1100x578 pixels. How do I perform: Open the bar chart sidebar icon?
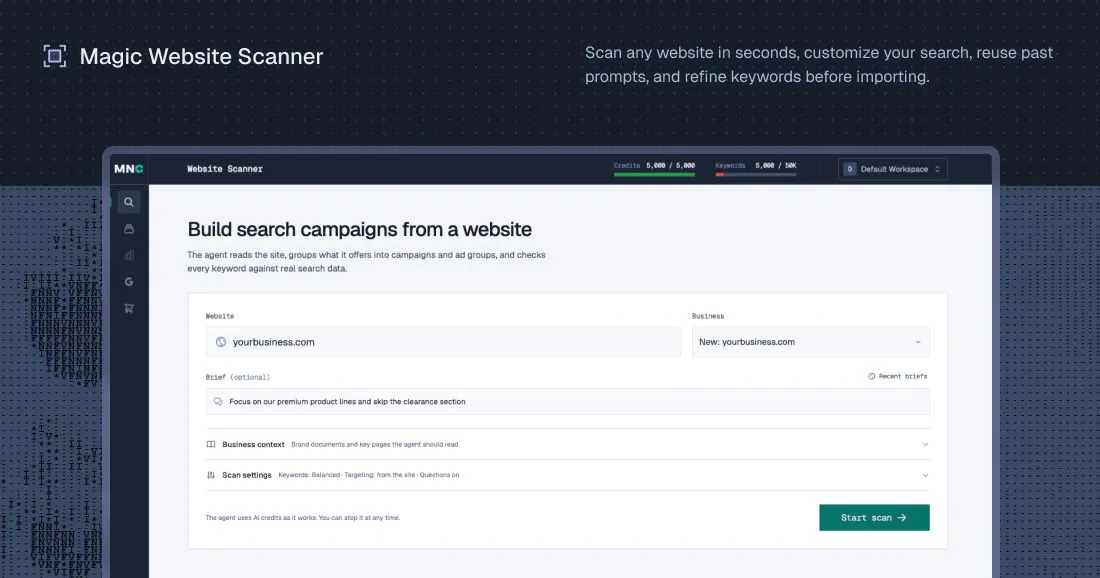click(x=128, y=255)
